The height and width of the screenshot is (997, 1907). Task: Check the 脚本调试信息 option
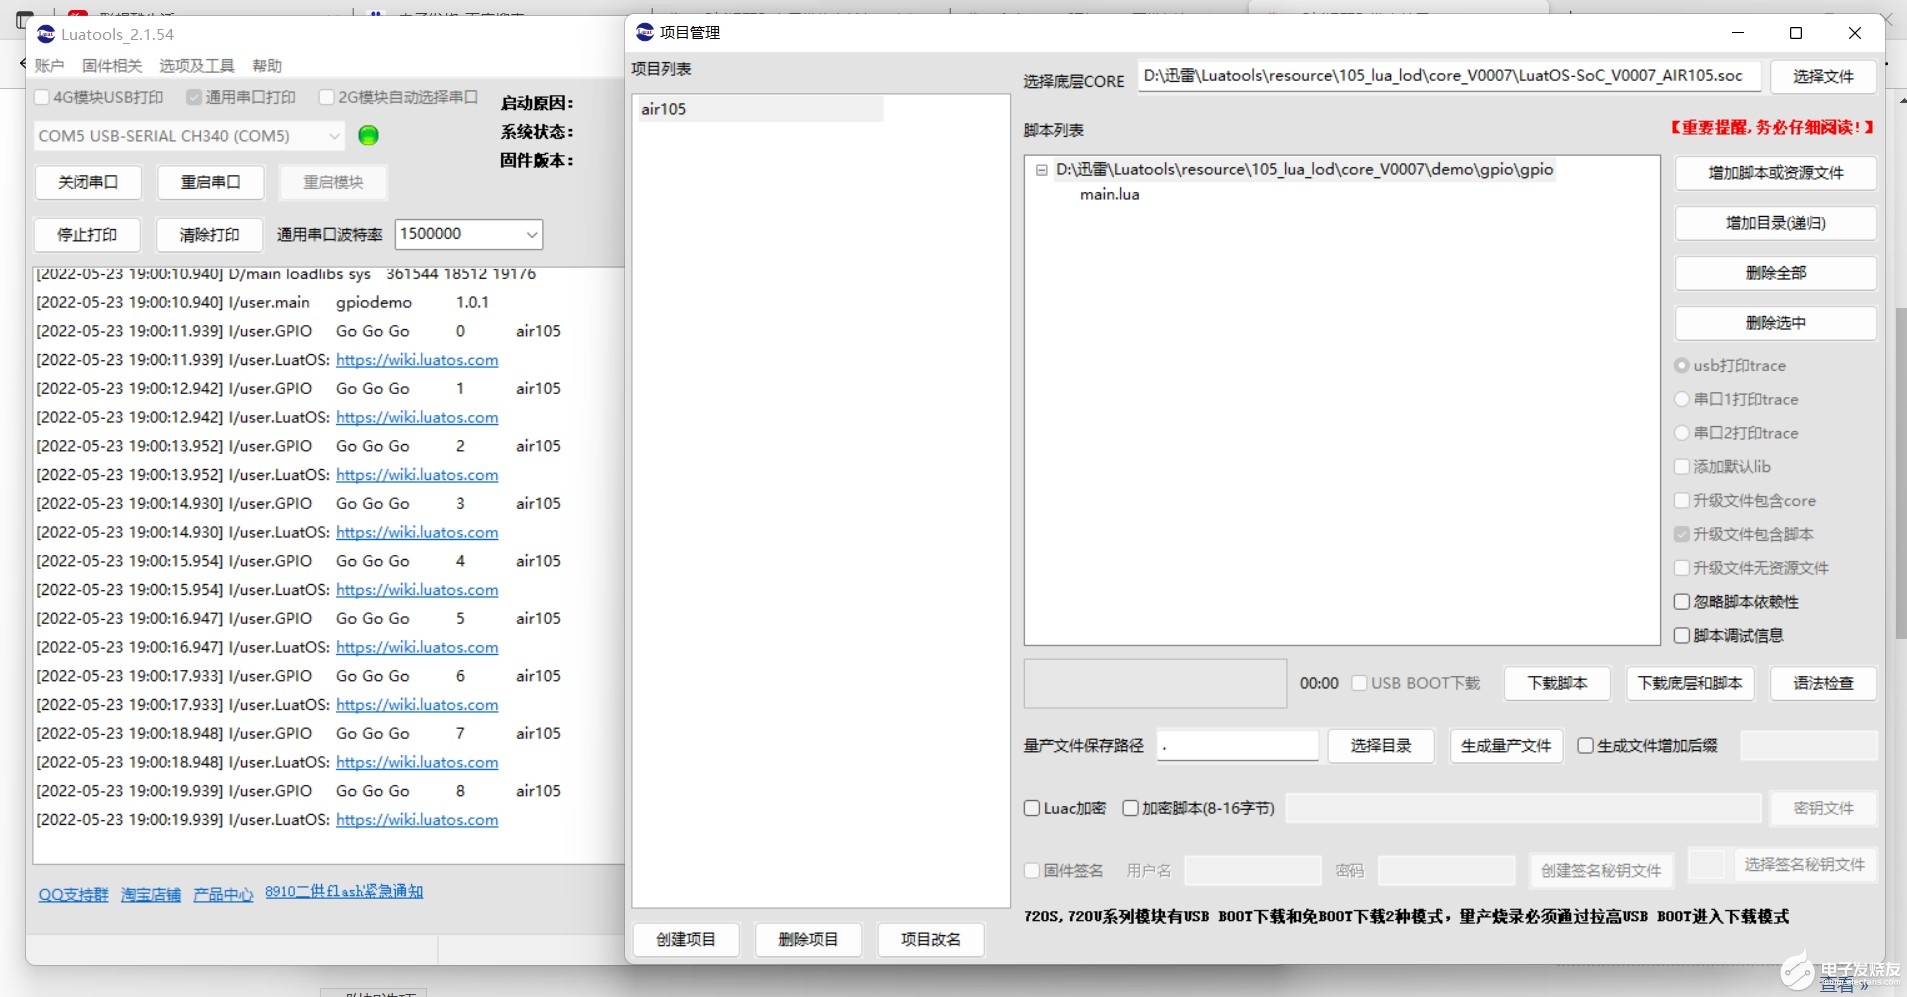(1682, 636)
